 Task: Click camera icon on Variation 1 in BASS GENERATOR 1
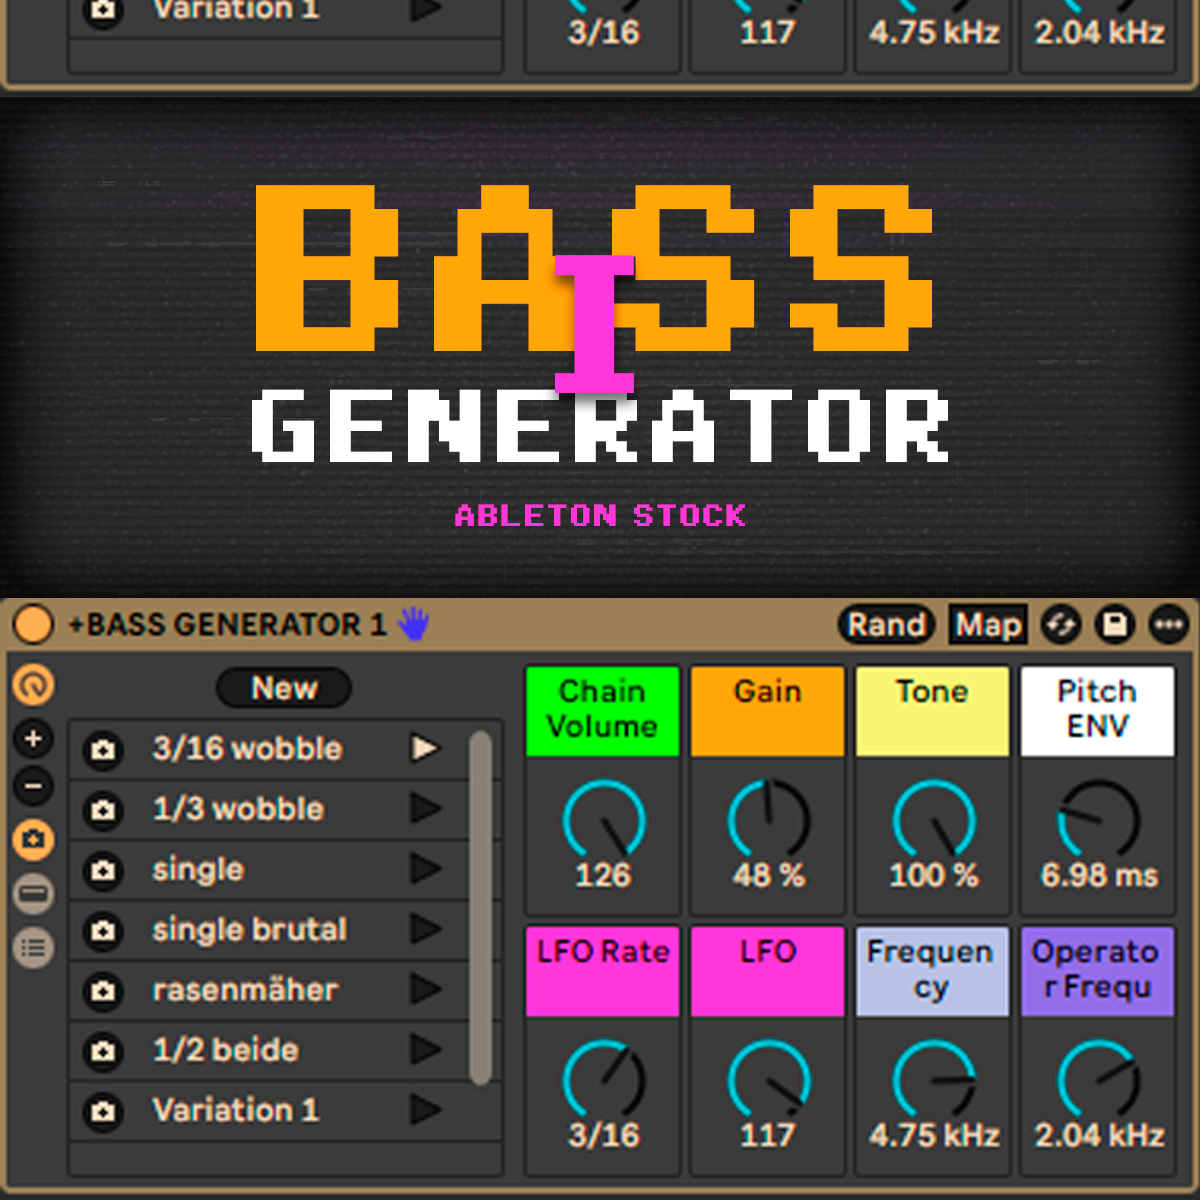point(103,1111)
